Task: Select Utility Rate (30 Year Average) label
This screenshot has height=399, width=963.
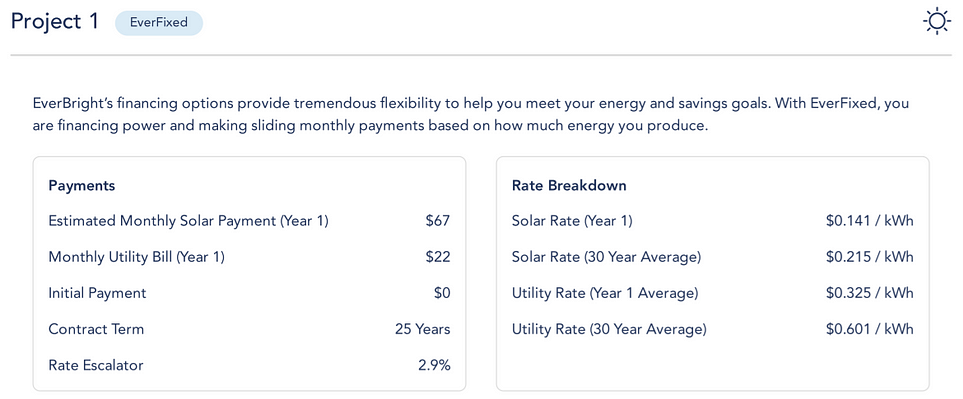Action: [x=609, y=330]
